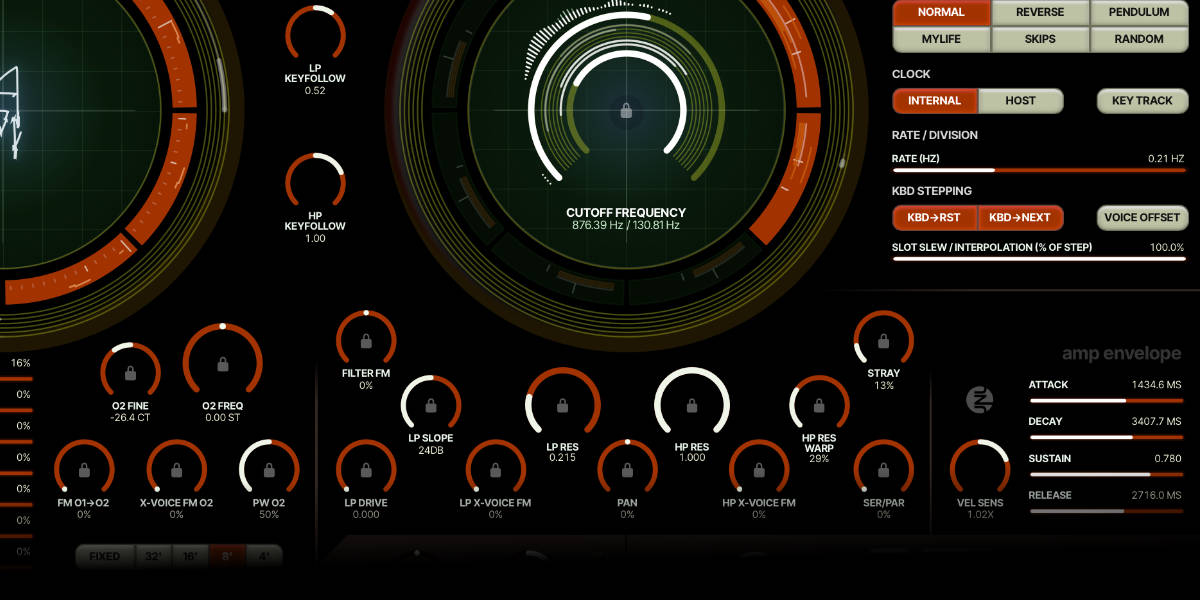Click the lock icon on LP RES knob
The width and height of the screenshot is (1200, 600).
(x=563, y=406)
